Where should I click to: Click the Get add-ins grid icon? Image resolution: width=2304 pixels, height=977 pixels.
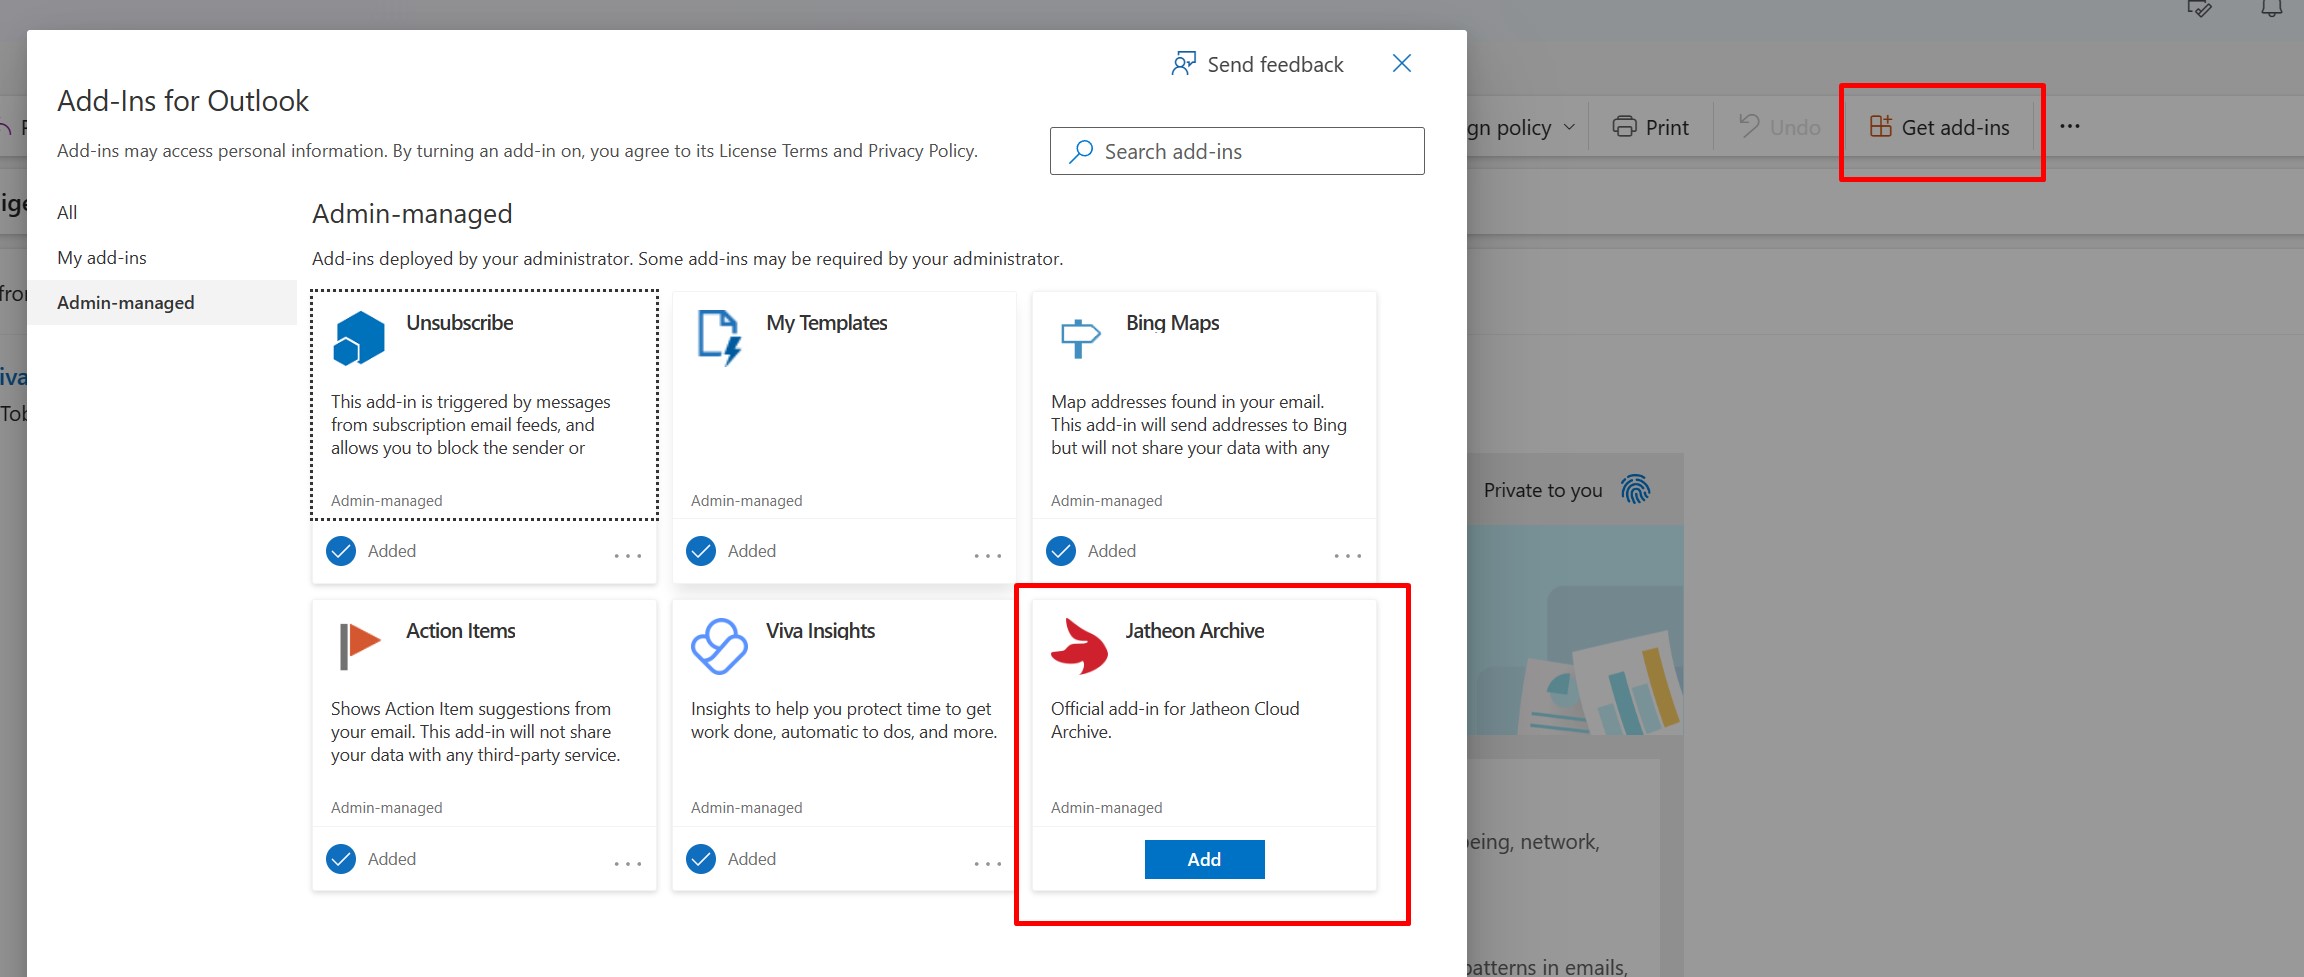[1880, 127]
